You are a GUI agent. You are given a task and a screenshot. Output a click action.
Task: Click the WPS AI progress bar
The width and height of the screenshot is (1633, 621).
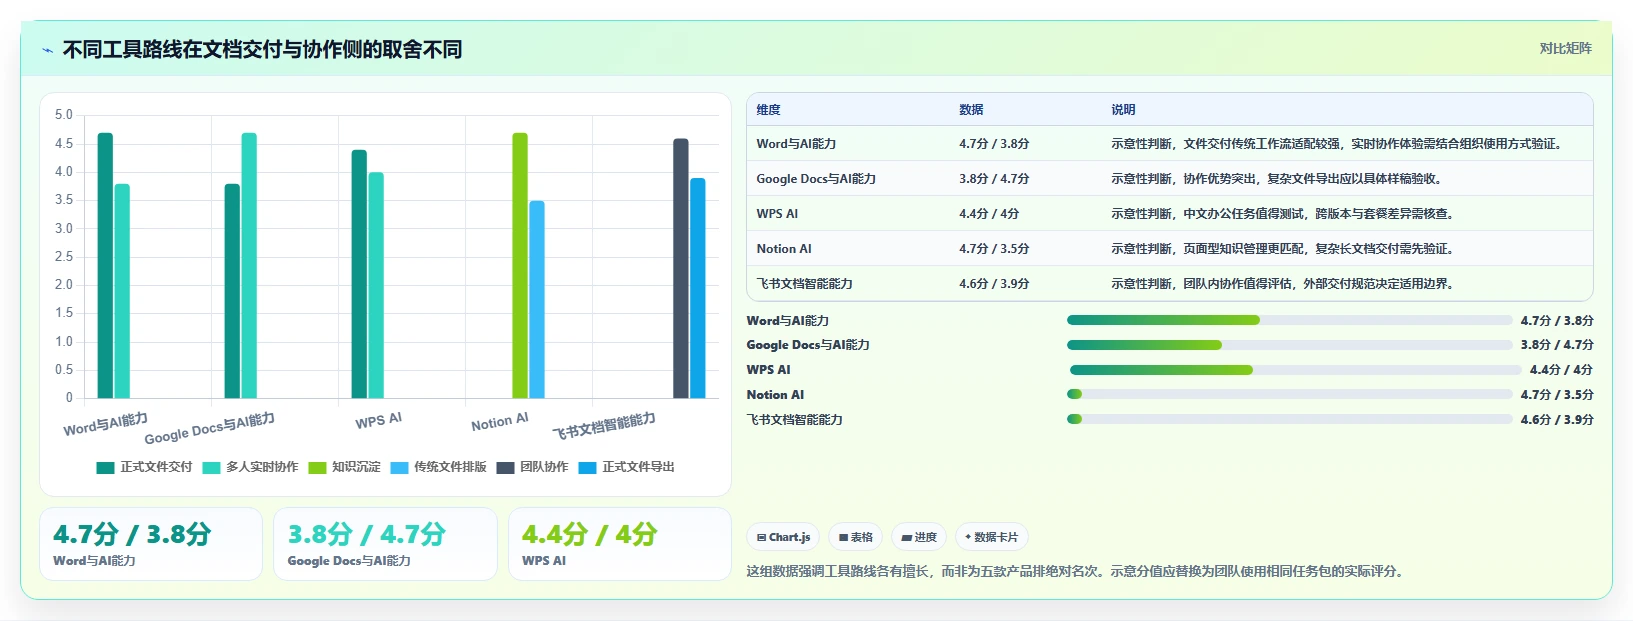[x=1295, y=370]
